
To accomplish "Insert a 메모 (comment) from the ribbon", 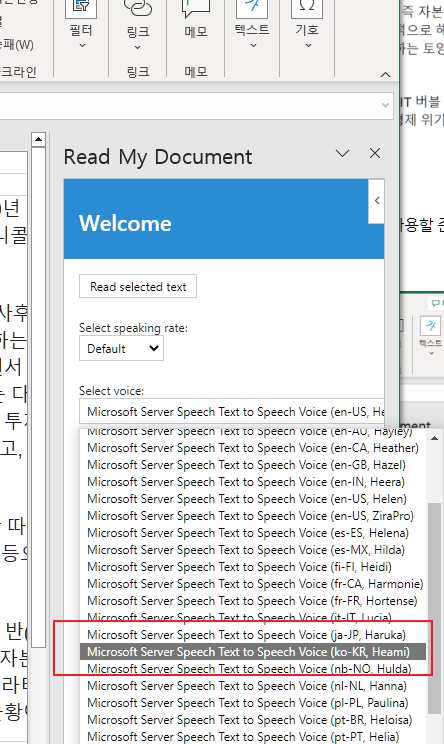I will tap(195, 21).
